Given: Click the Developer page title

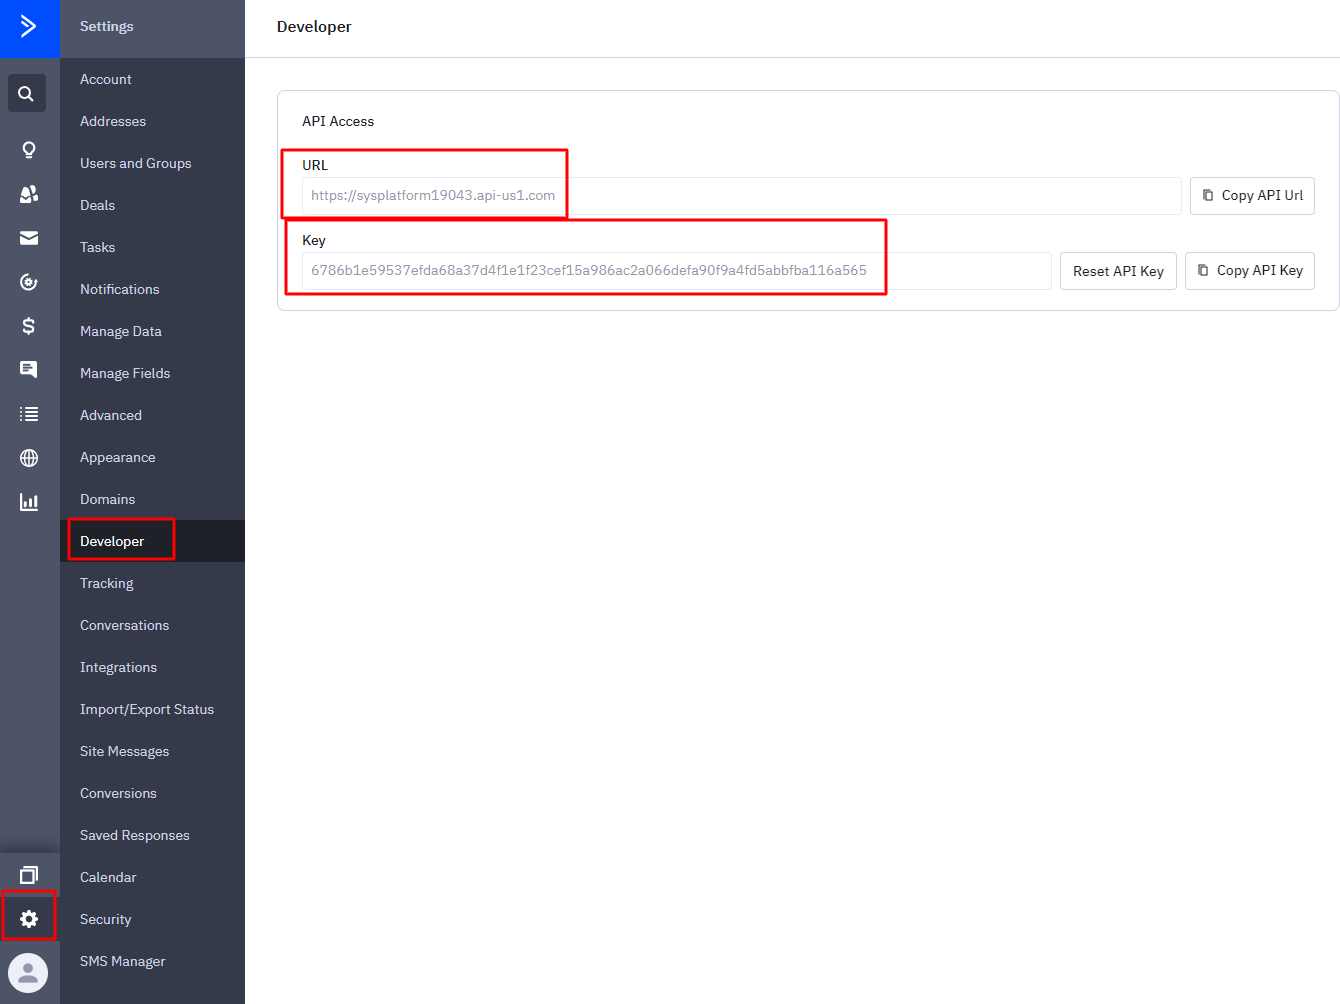Looking at the screenshot, I should click(314, 27).
